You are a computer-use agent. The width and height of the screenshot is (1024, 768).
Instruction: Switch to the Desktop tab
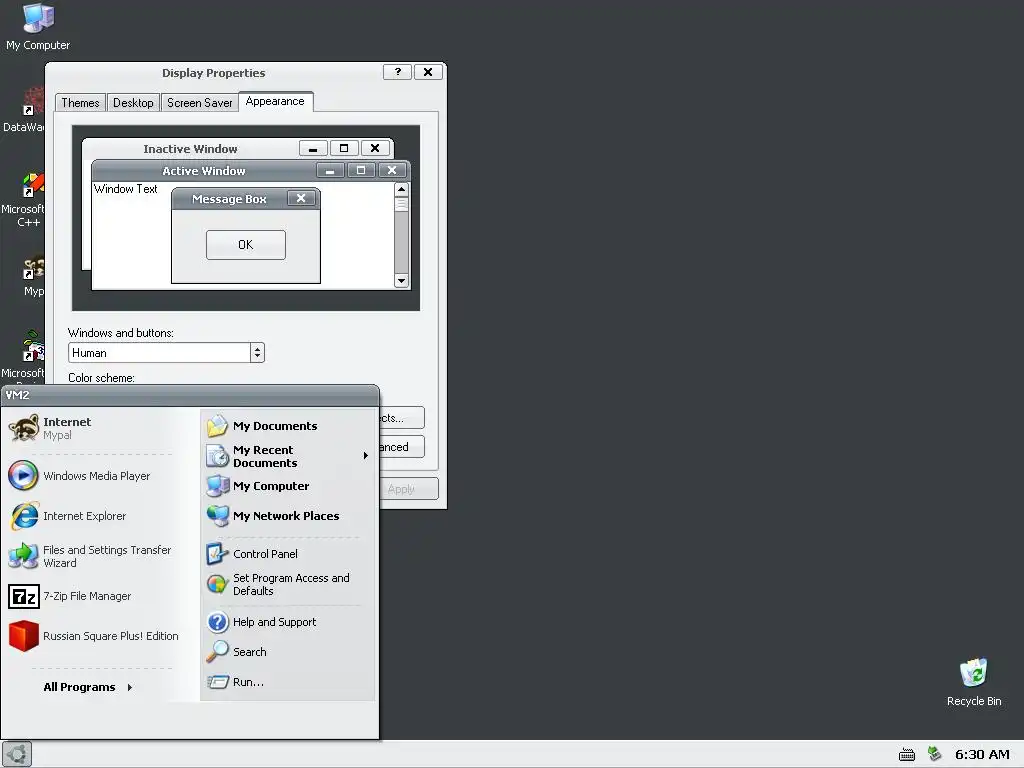click(133, 103)
